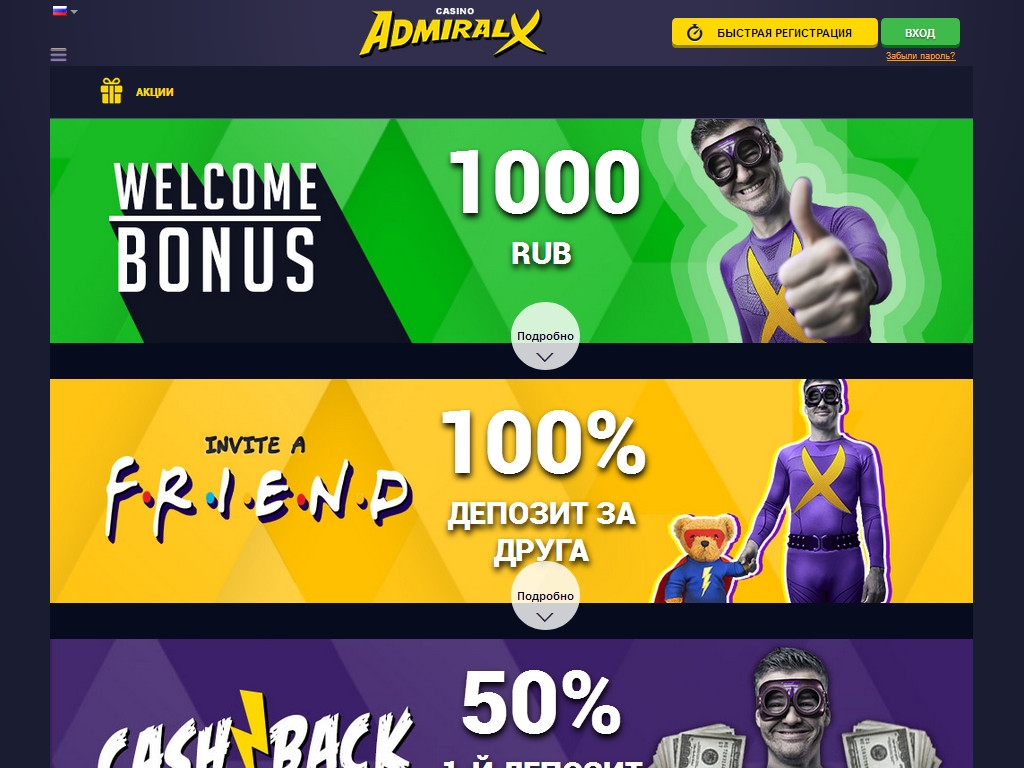Open the Забыли пароль? link
Viewport: 1024px width, 768px height.
coord(920,56)
